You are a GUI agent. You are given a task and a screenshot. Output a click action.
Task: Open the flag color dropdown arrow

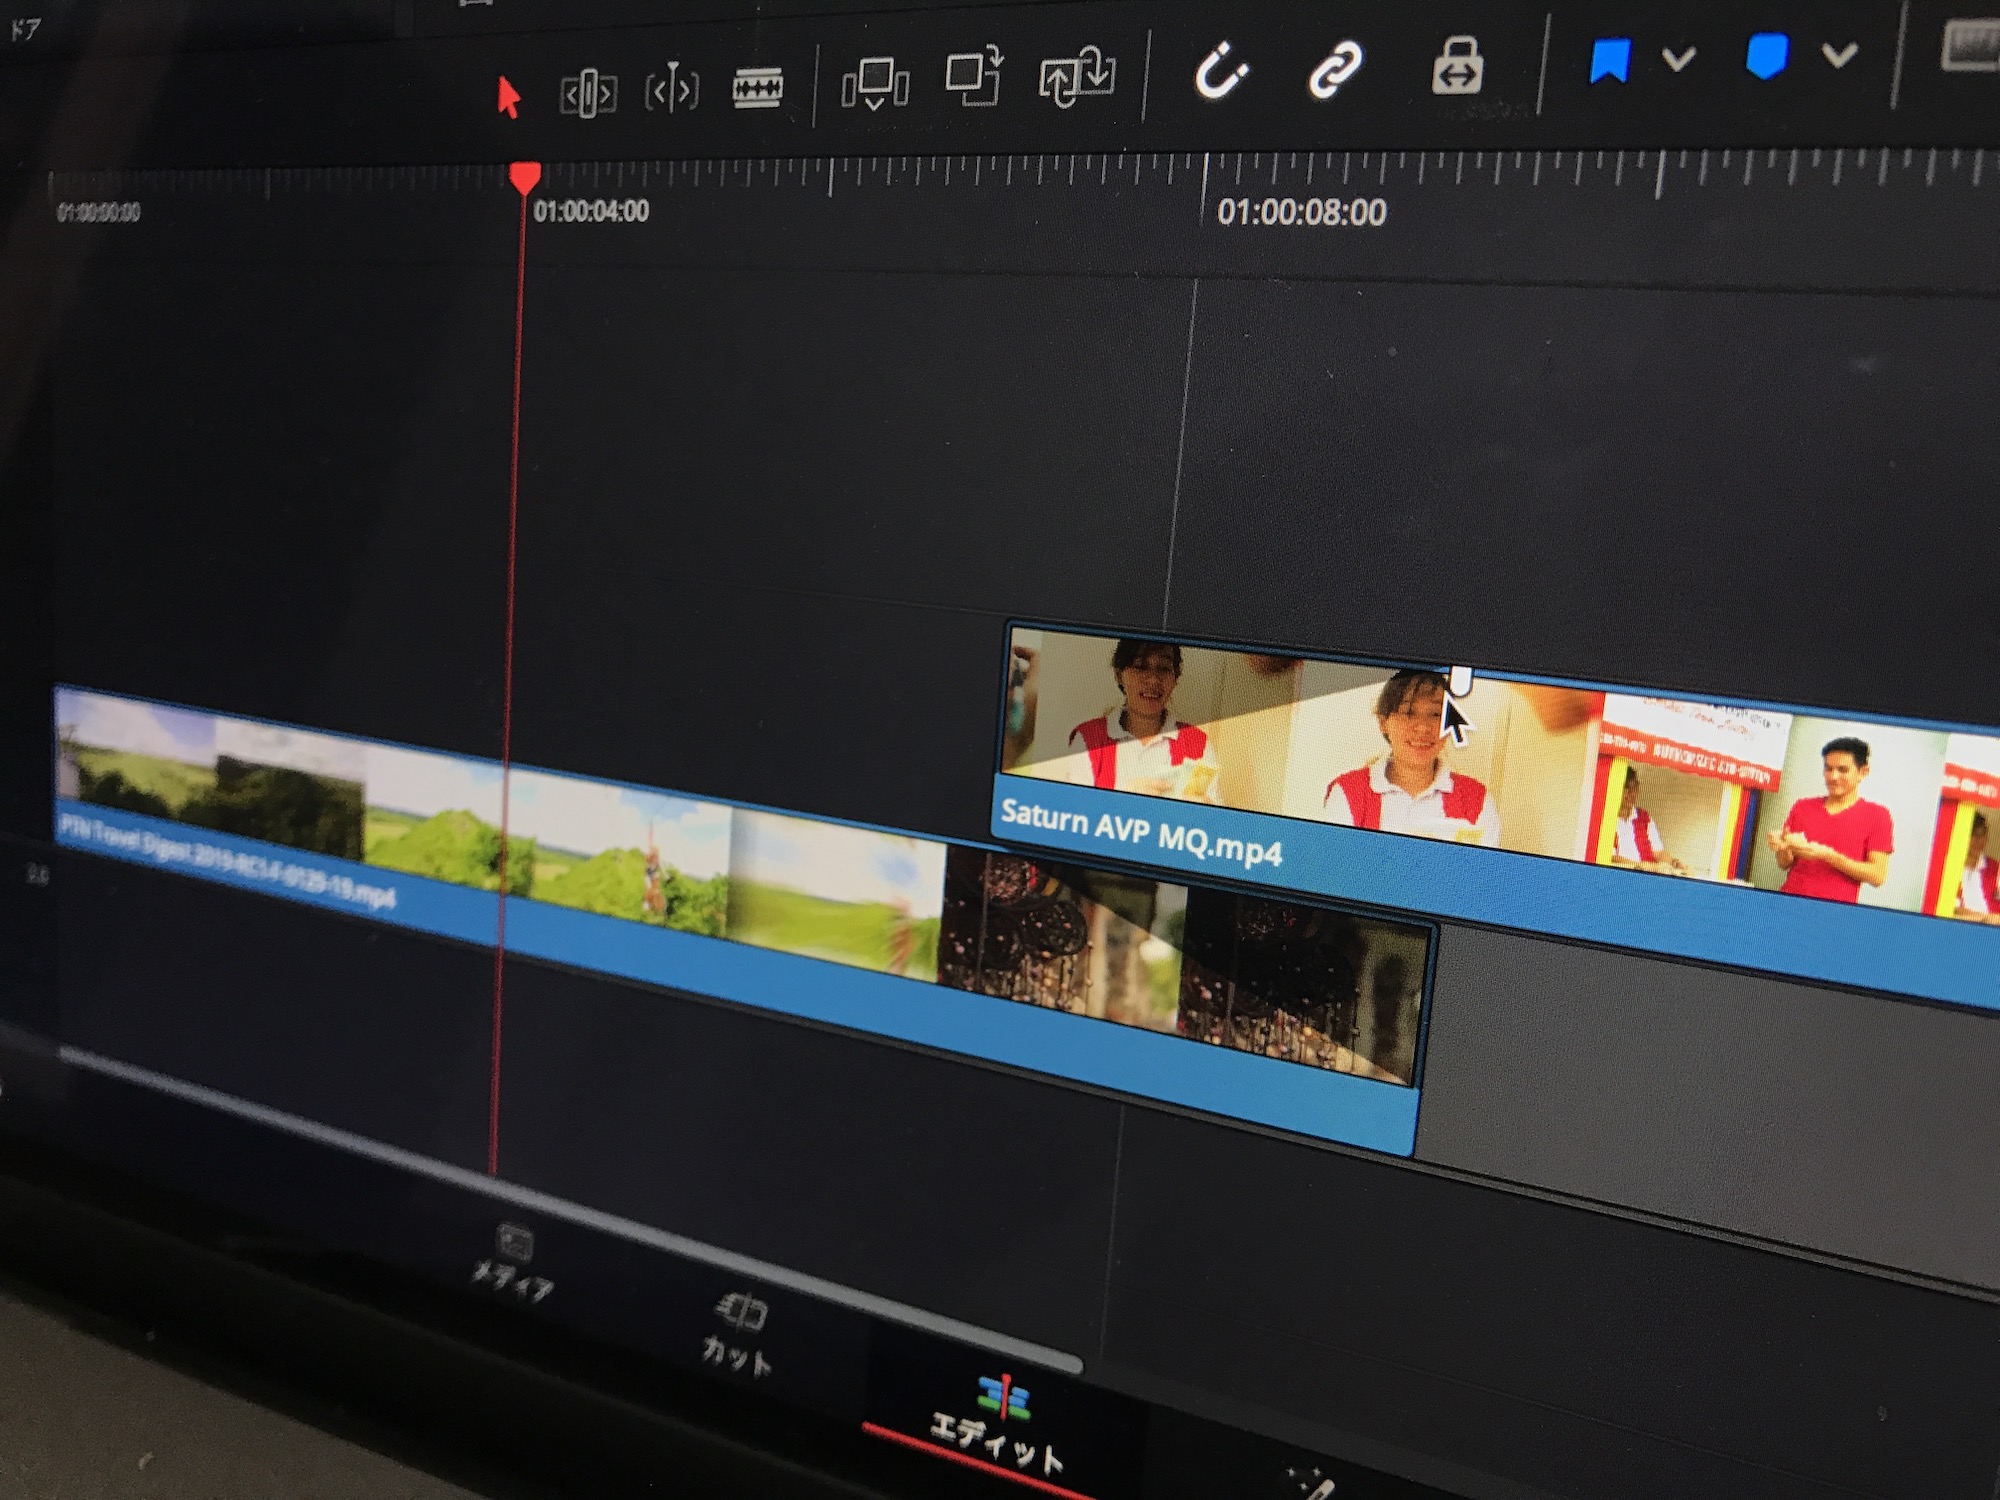[x=1678, y=59]
